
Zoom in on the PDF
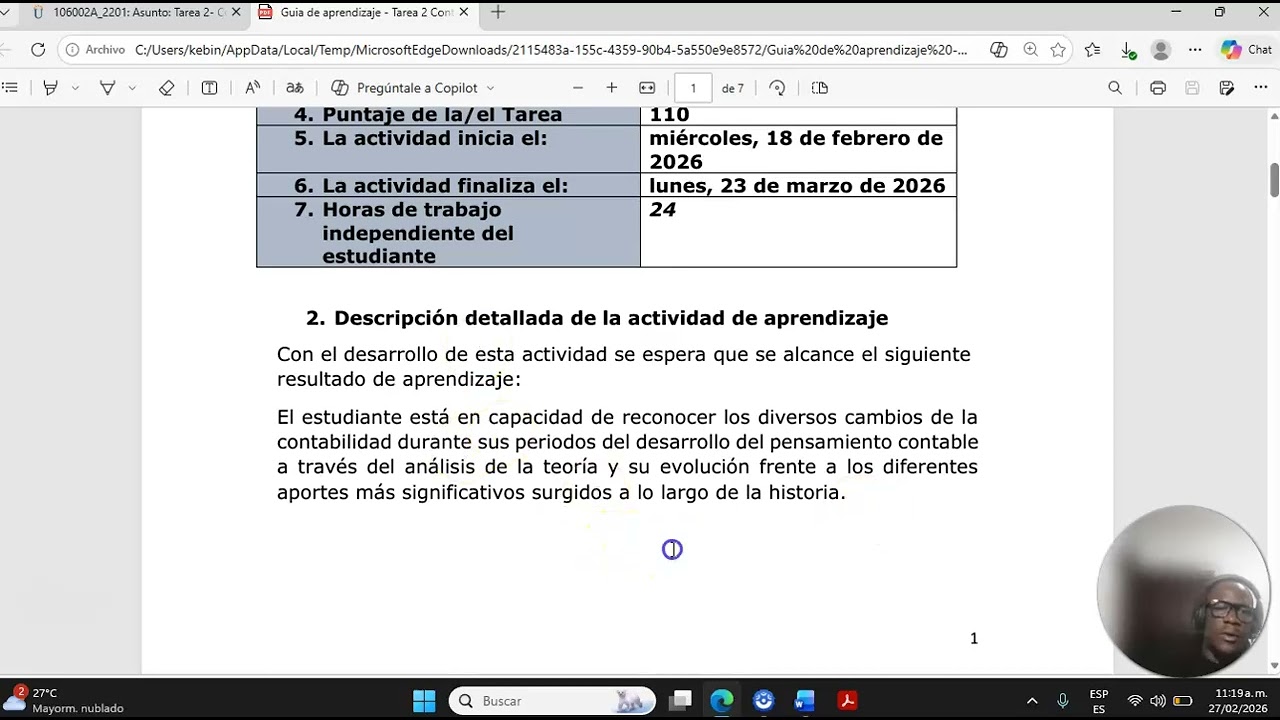tap(612, 88)
